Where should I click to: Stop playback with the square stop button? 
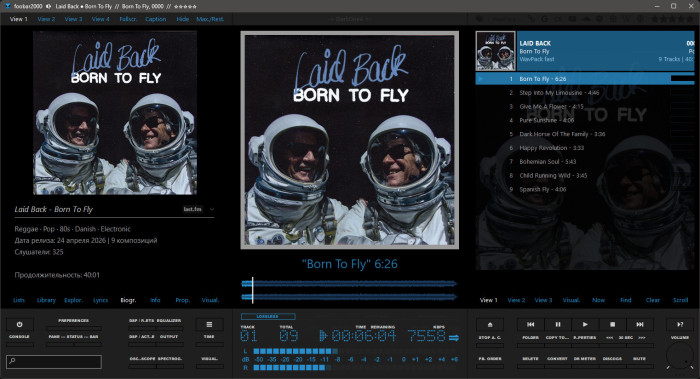[612, 325]
